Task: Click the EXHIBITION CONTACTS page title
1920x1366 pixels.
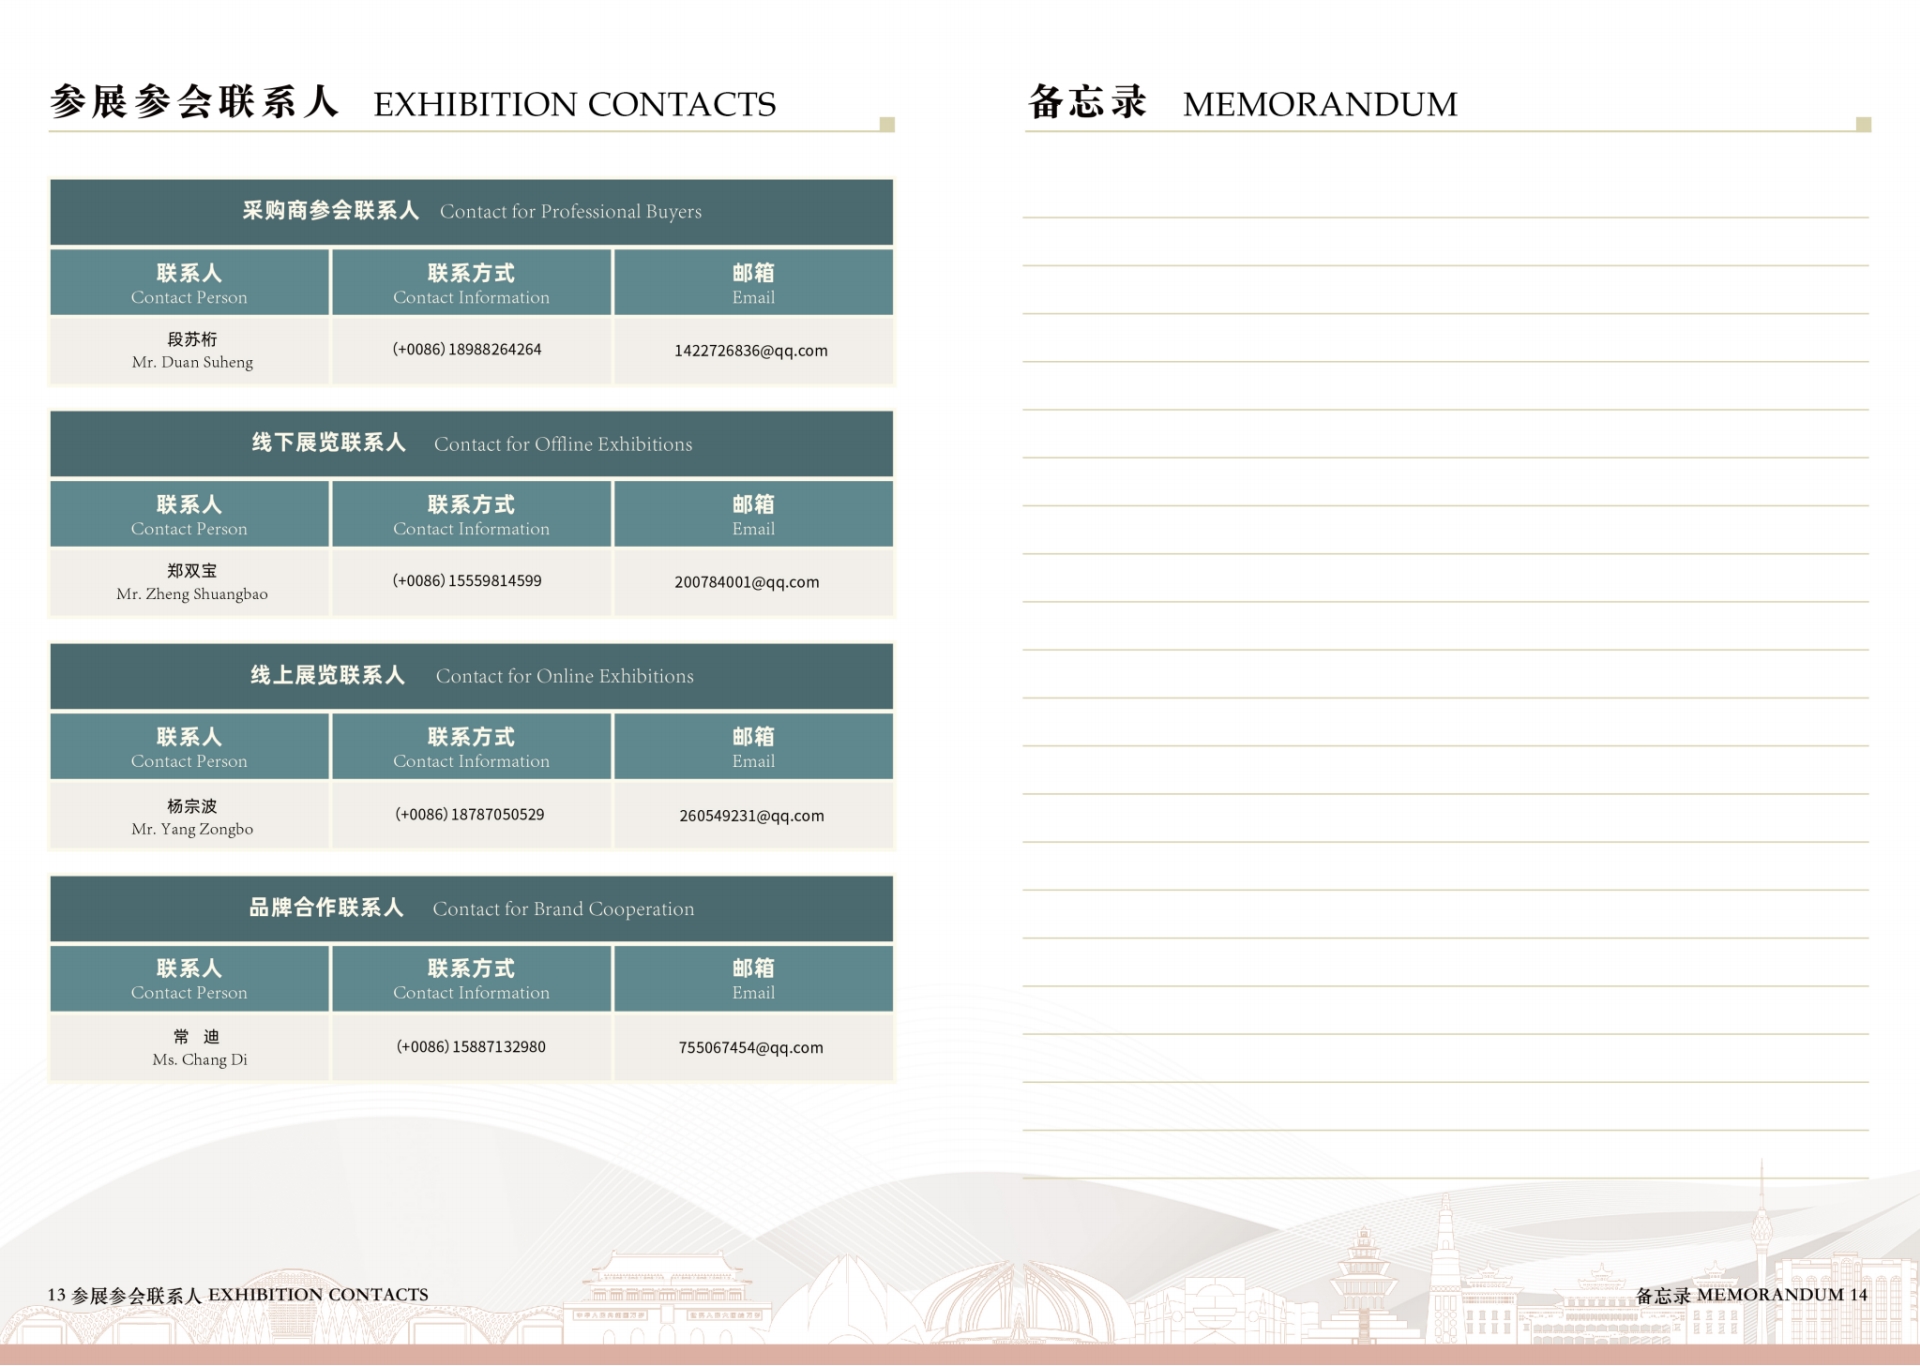Action: pos(575,103)
